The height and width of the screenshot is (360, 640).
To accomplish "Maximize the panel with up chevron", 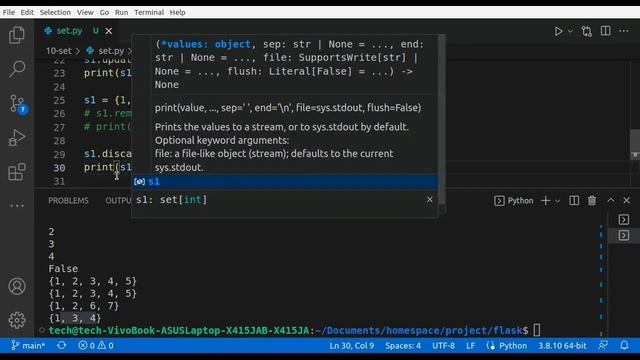I will click(611, 200).
